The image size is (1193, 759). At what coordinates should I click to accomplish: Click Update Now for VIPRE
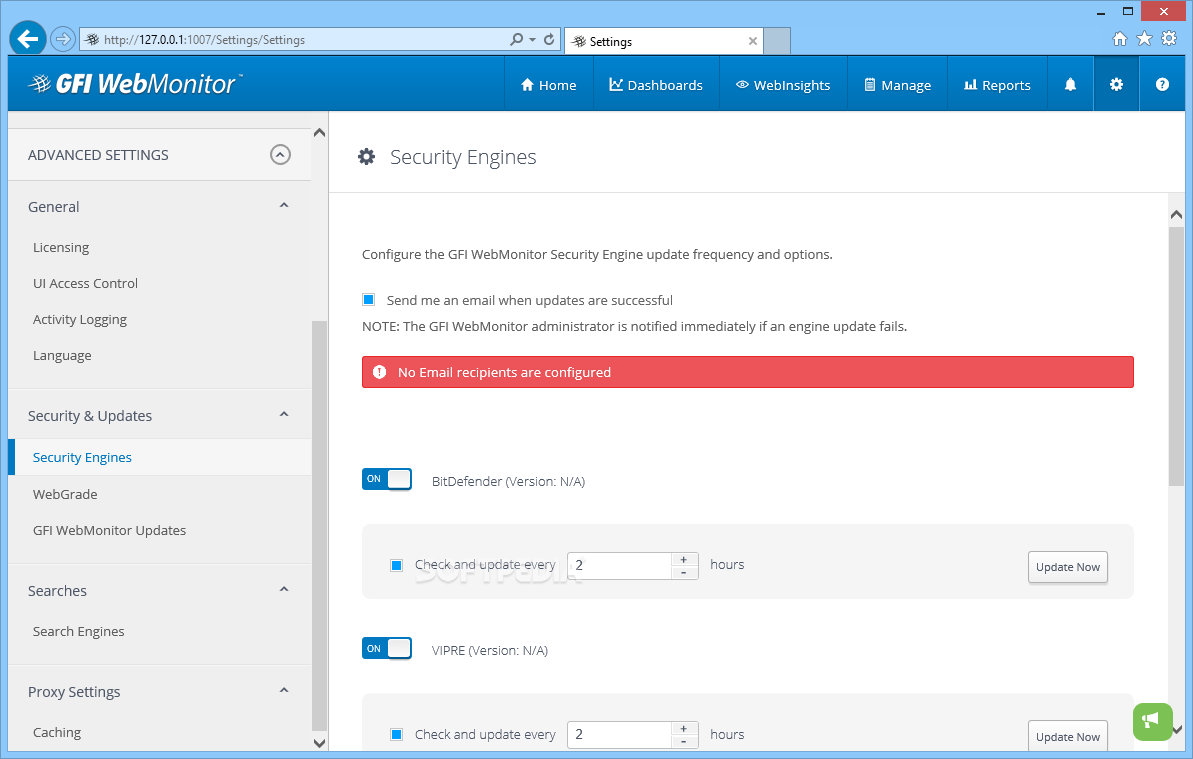(1067, 736)
